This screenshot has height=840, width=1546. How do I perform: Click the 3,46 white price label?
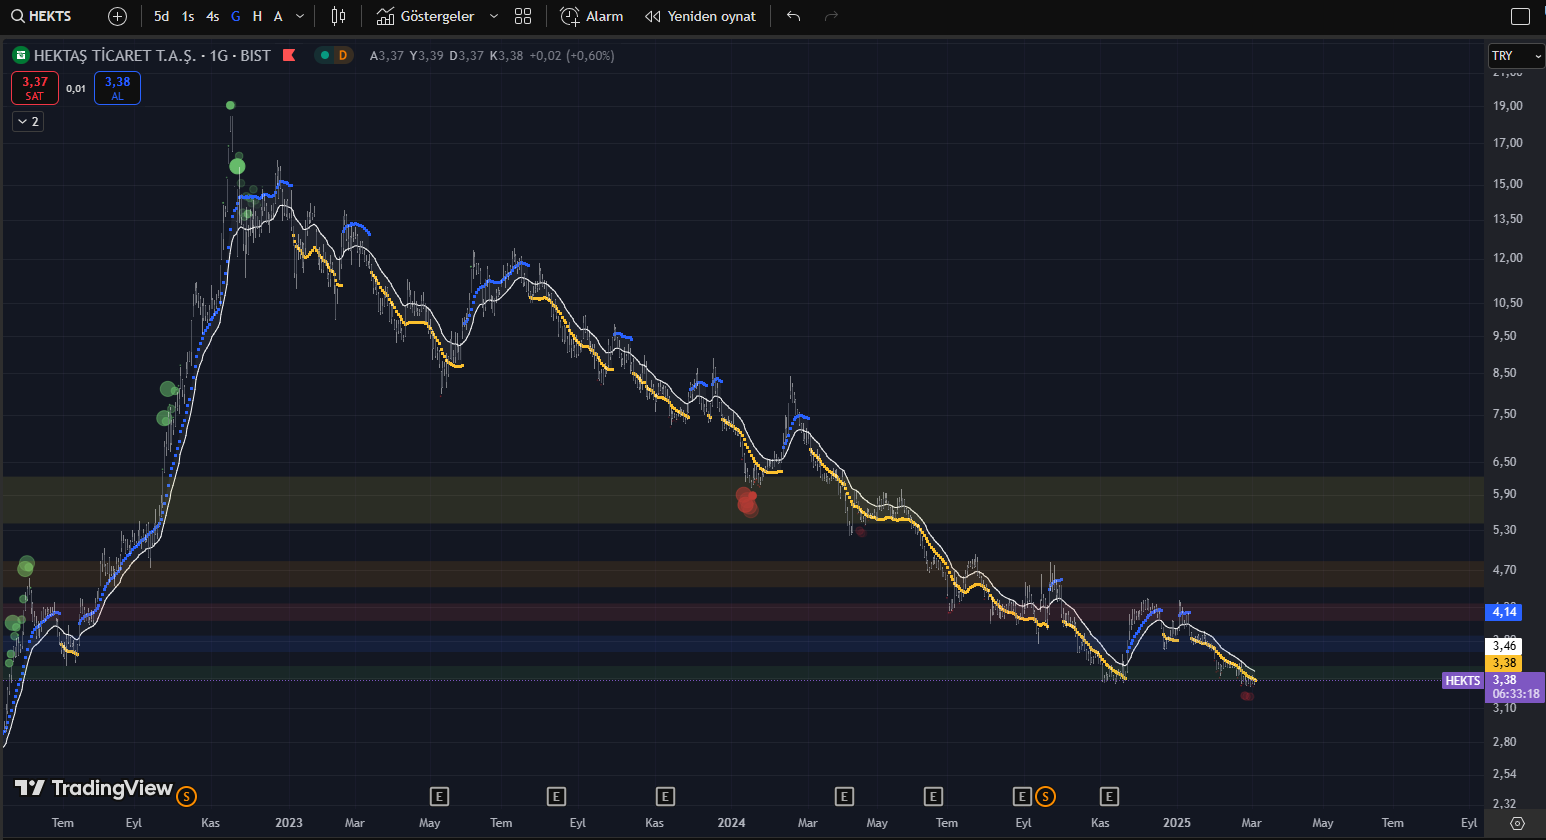coord(1504,646)
